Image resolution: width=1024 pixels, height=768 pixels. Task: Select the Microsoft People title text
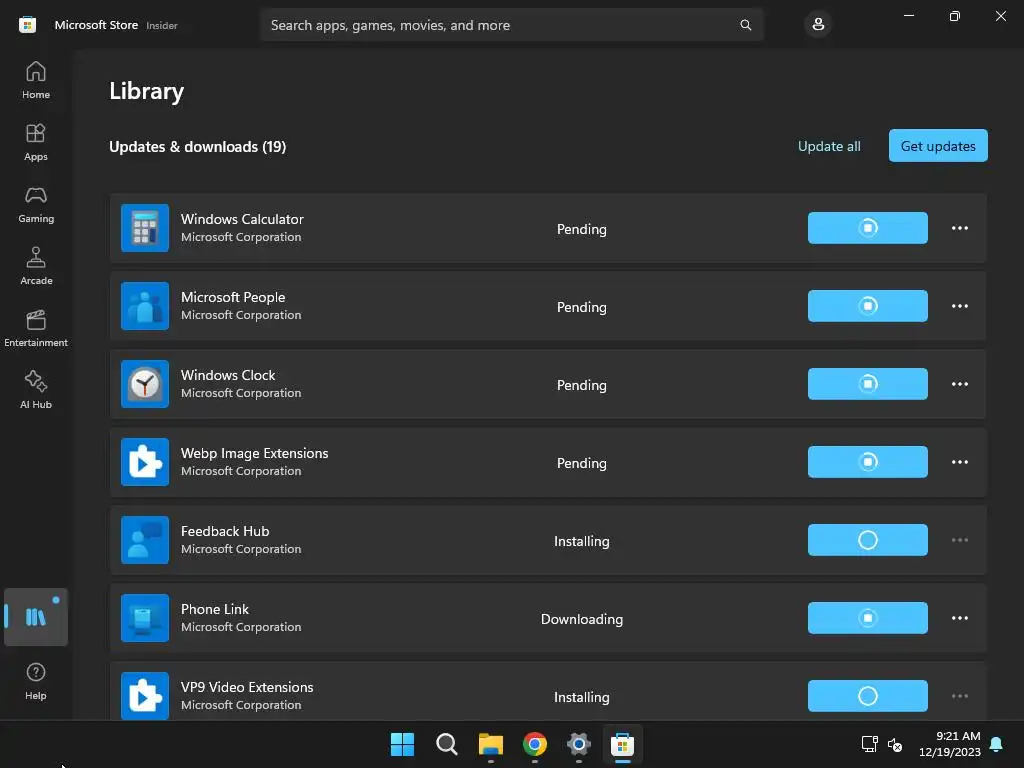pyautogui.click(x=232, y=297)
